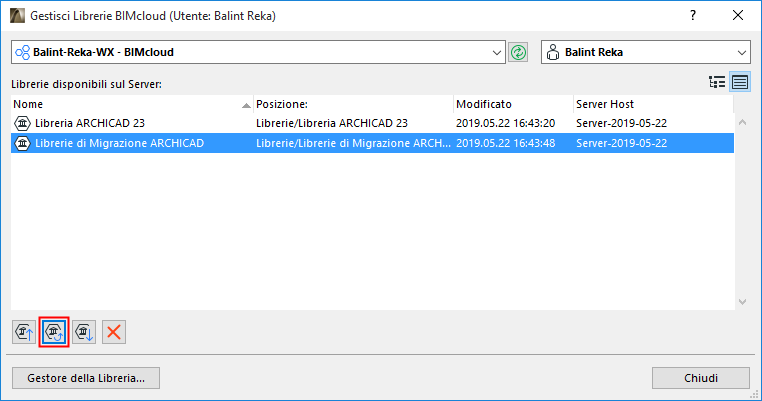Open Gestore della Libreria button
762x401 pixels.
(86, 378)
